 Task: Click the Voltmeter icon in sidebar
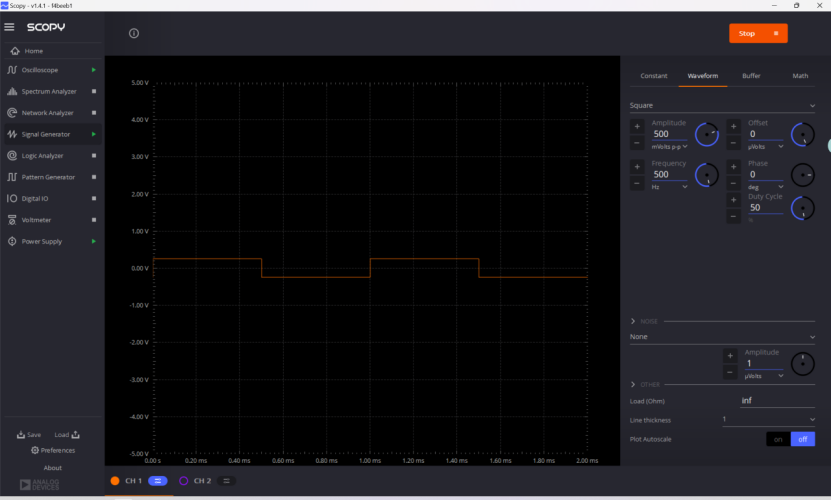[x=12, y=220]
